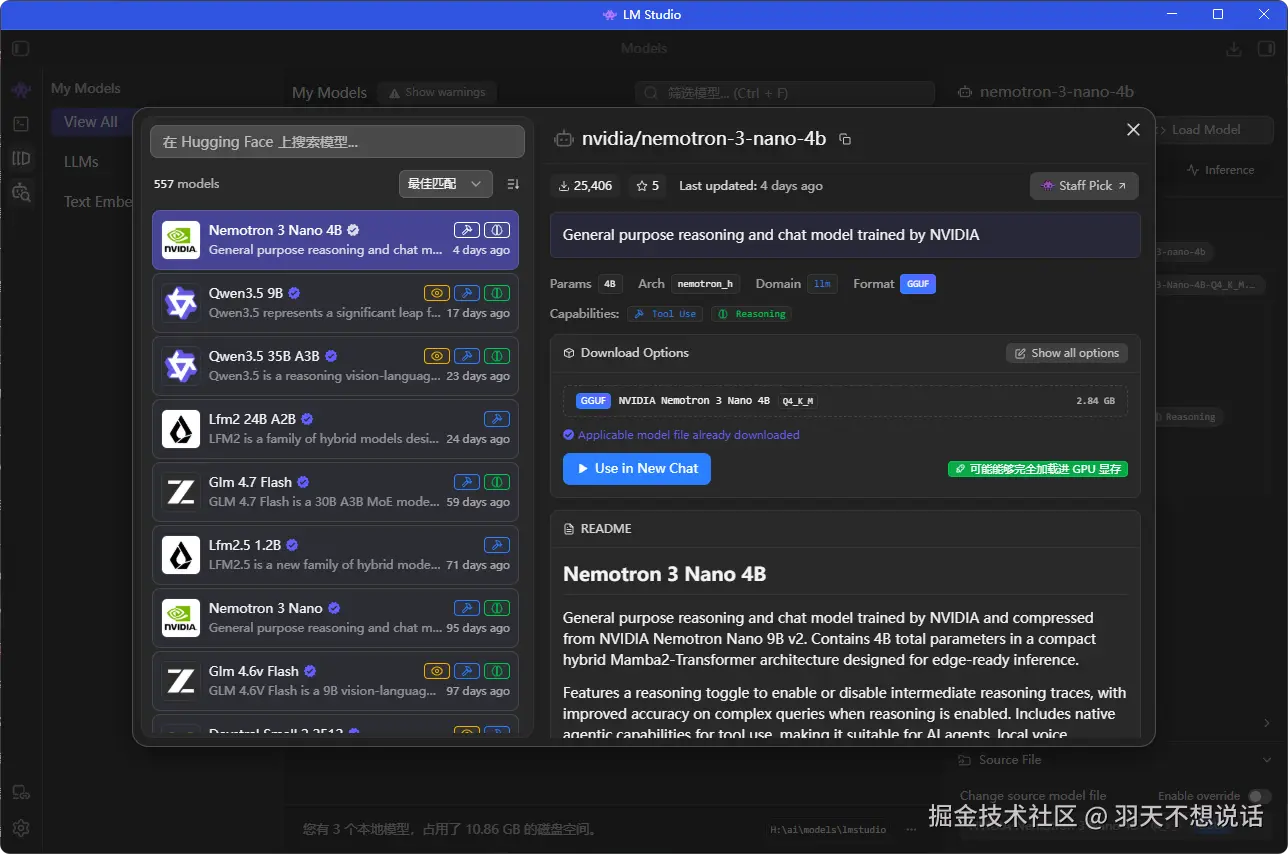Open the Staff Pick link

coord(1084,186)
